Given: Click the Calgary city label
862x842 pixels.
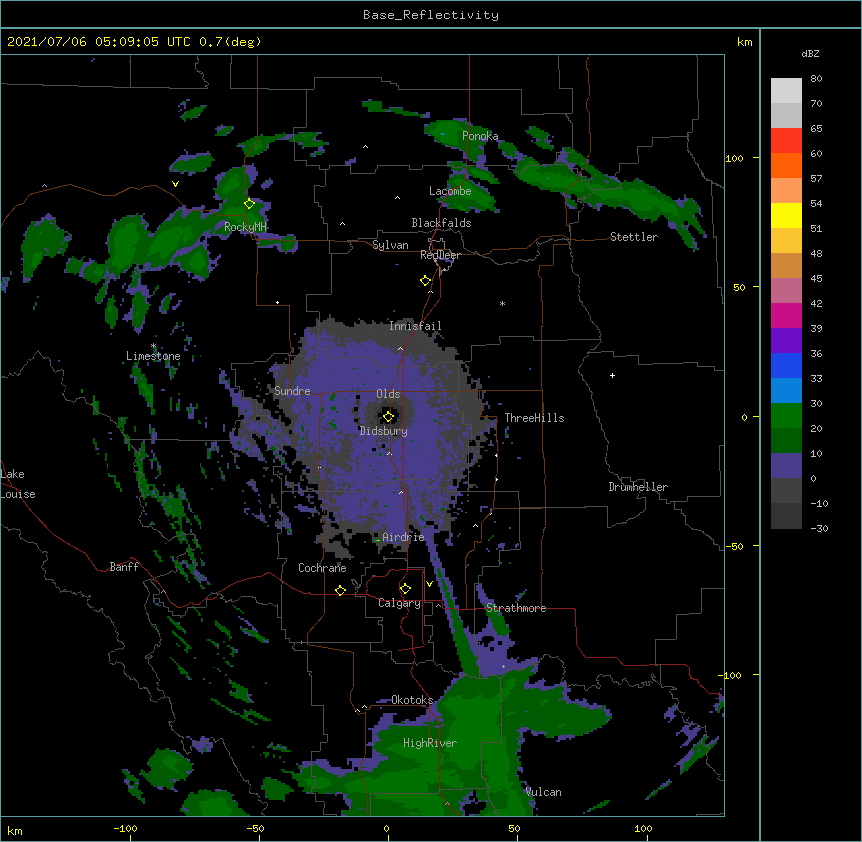Looking at the screenshot, I should coord(399,603).
